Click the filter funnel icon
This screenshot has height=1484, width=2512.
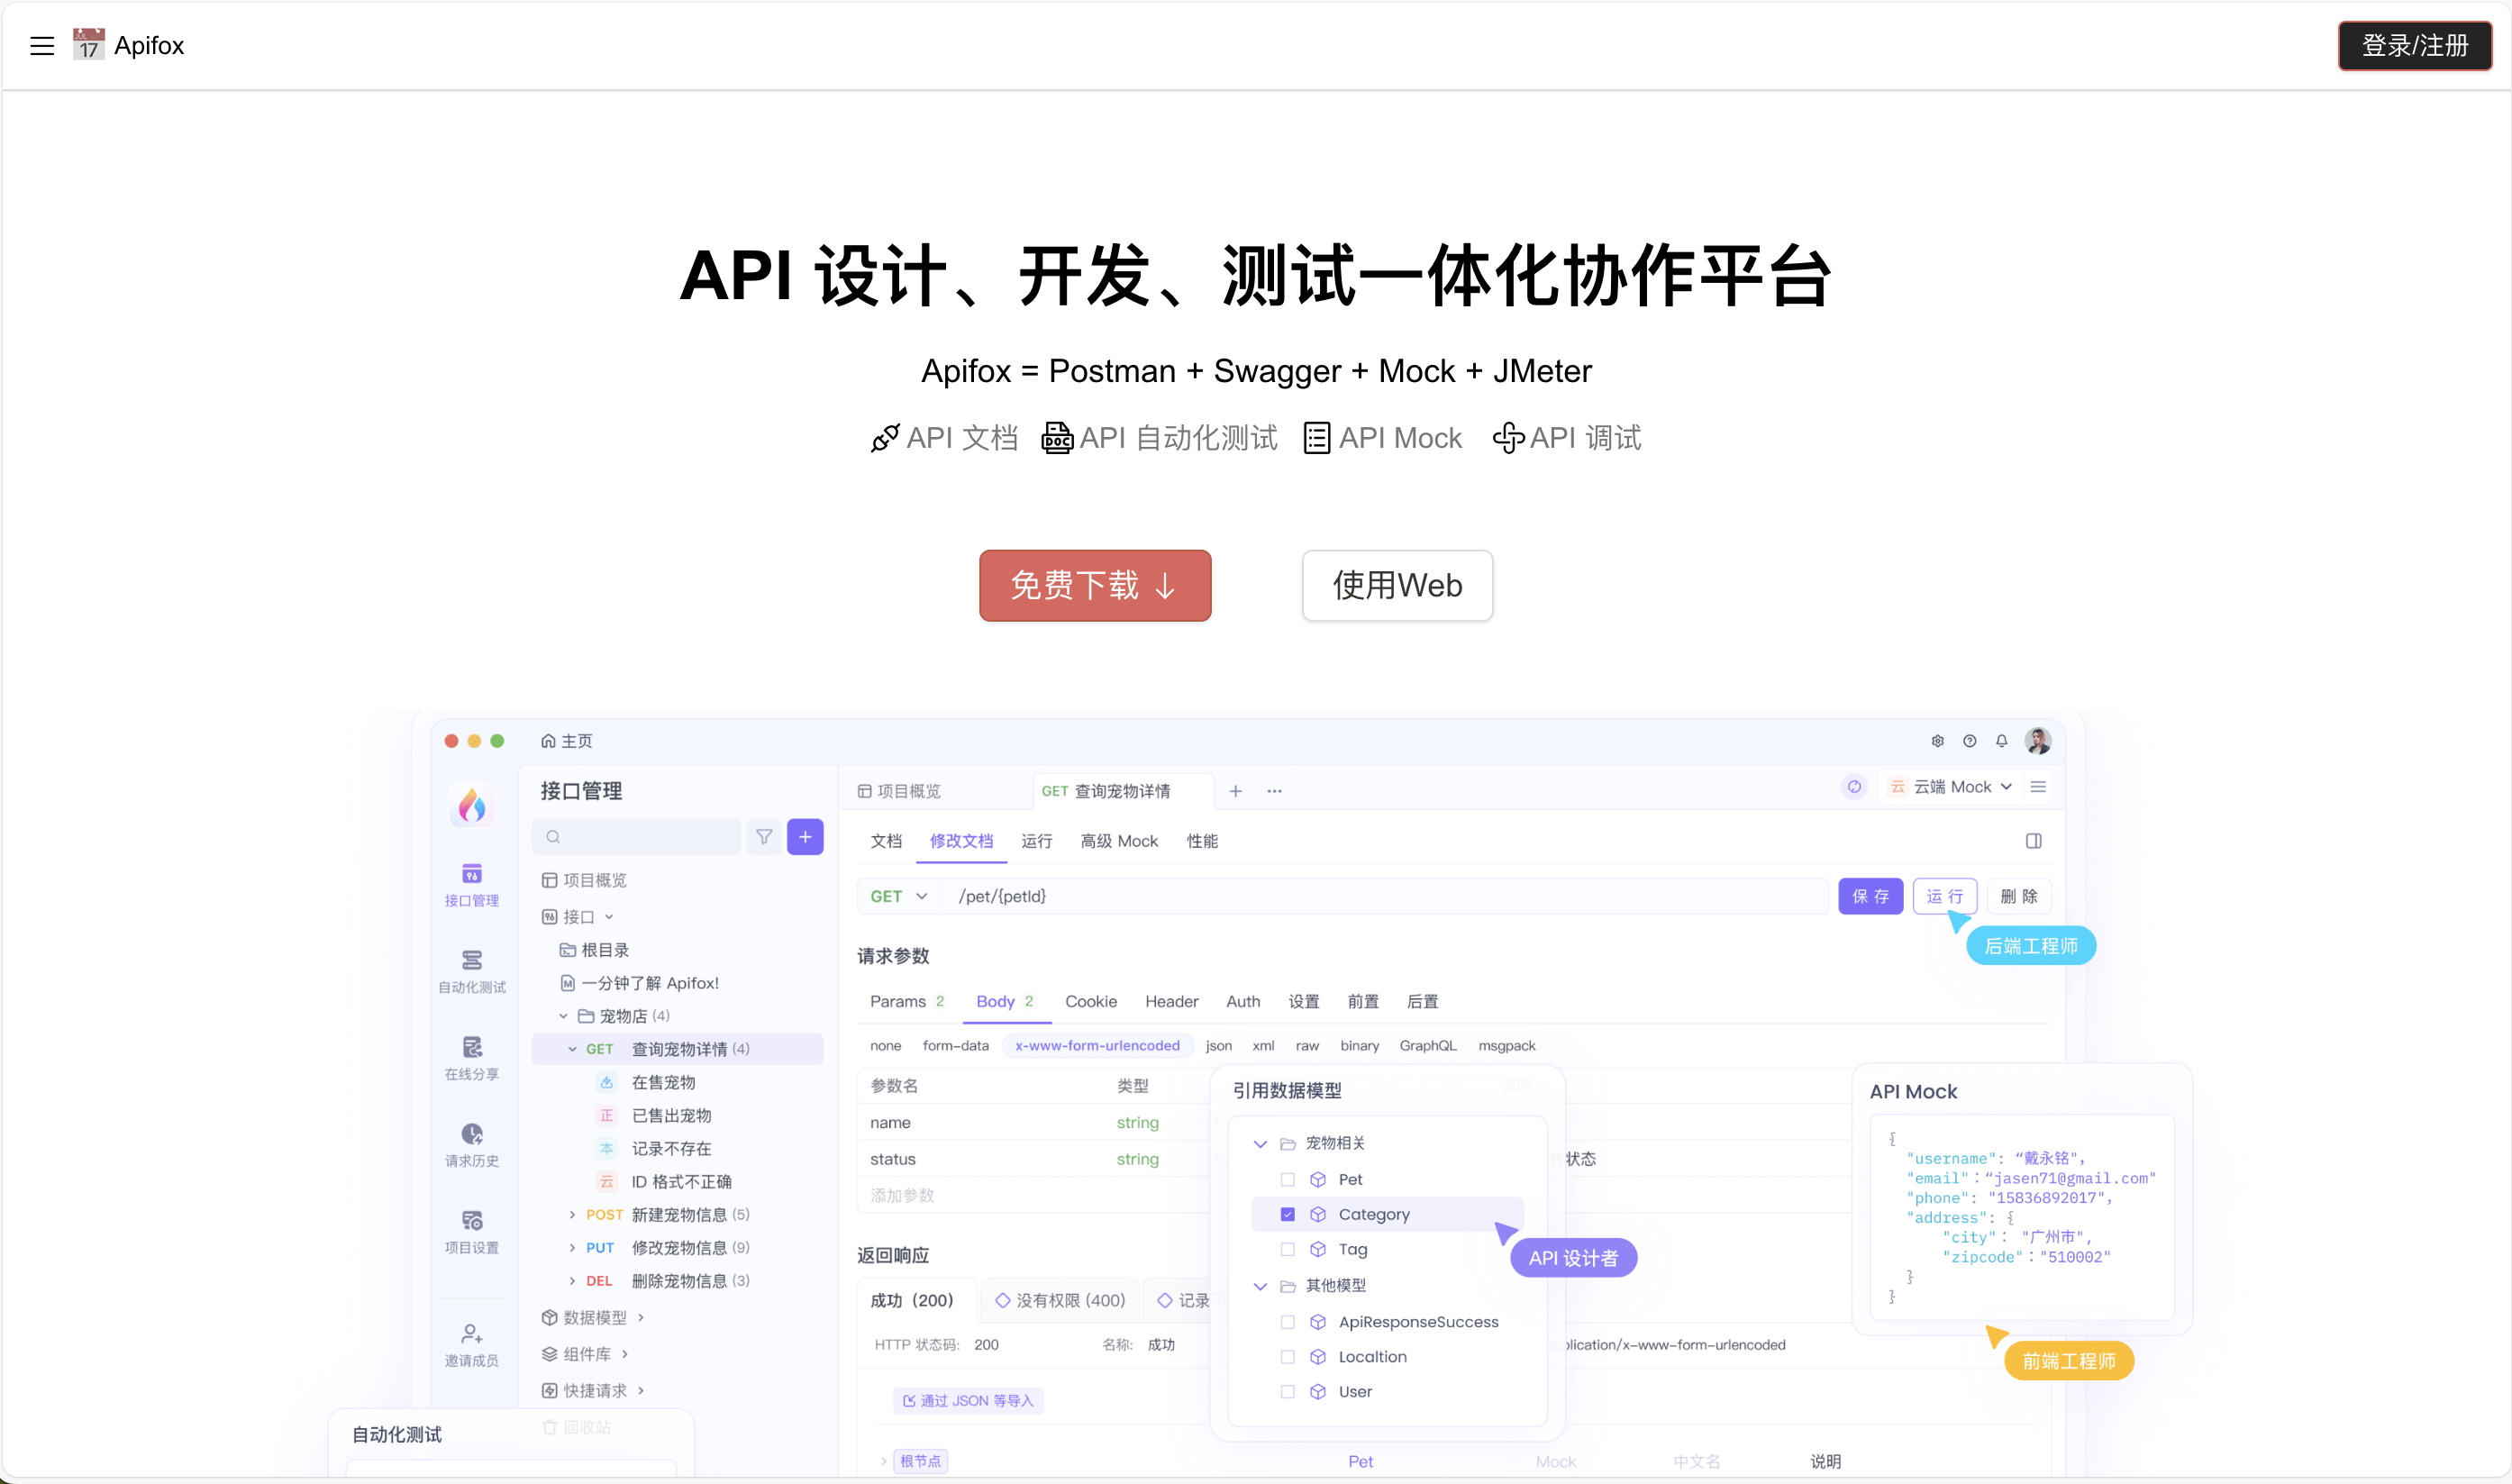(764, 837)
